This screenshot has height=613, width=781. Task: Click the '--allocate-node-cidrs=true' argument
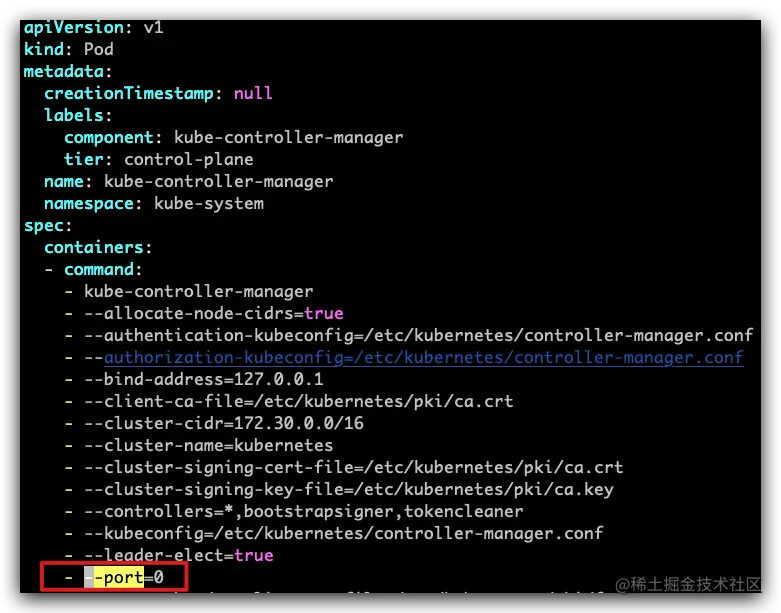tap(214, 313)
